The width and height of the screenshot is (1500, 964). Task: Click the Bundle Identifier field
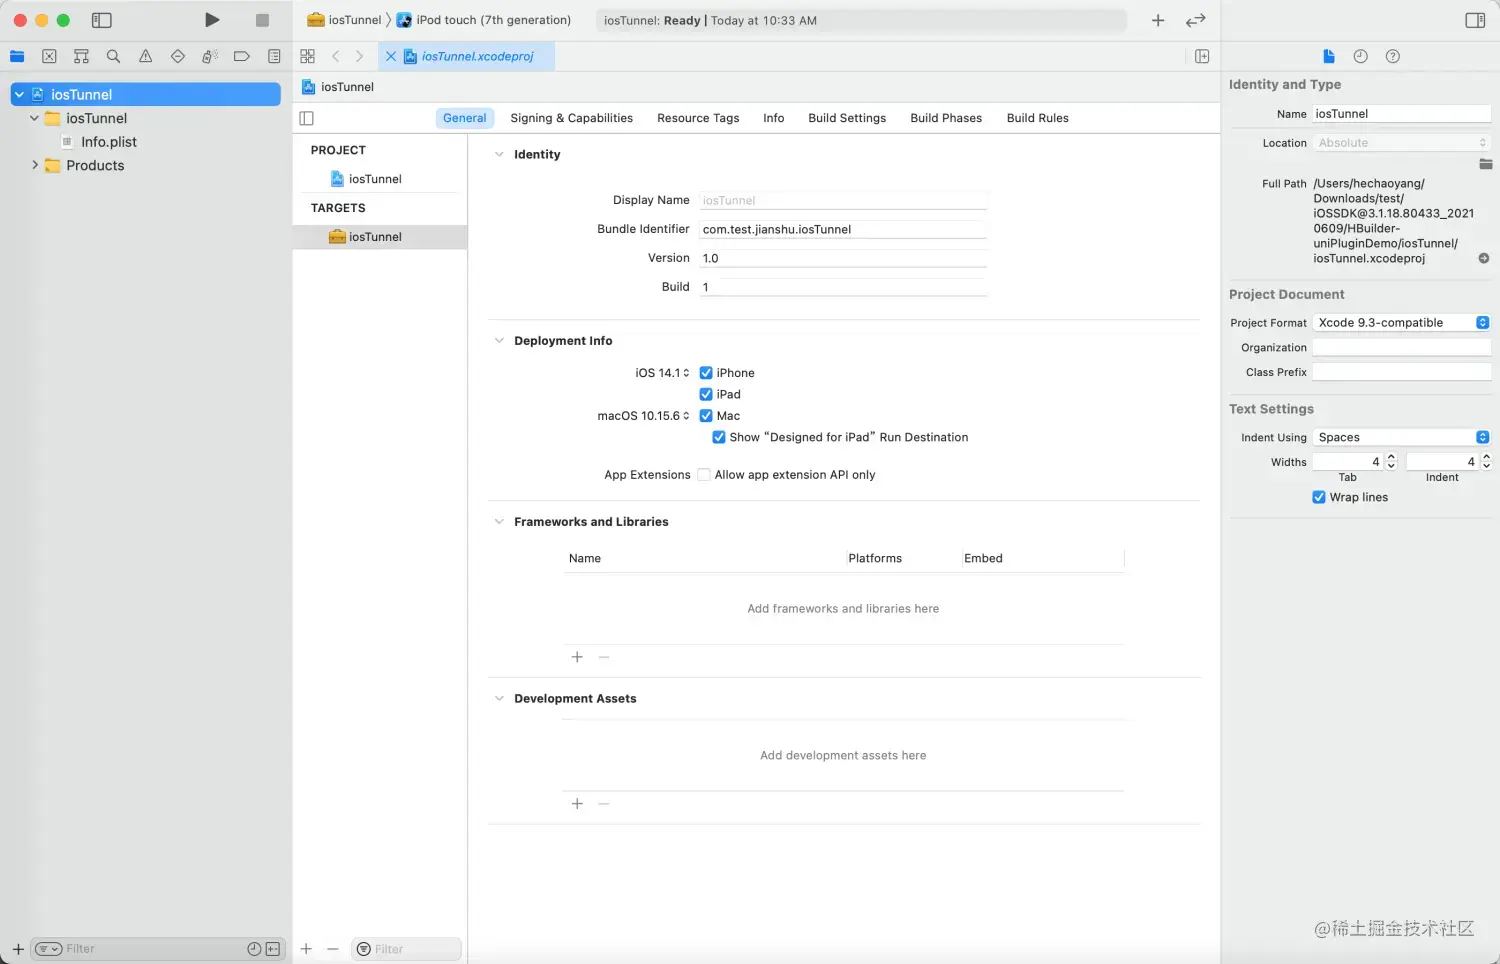843,229
